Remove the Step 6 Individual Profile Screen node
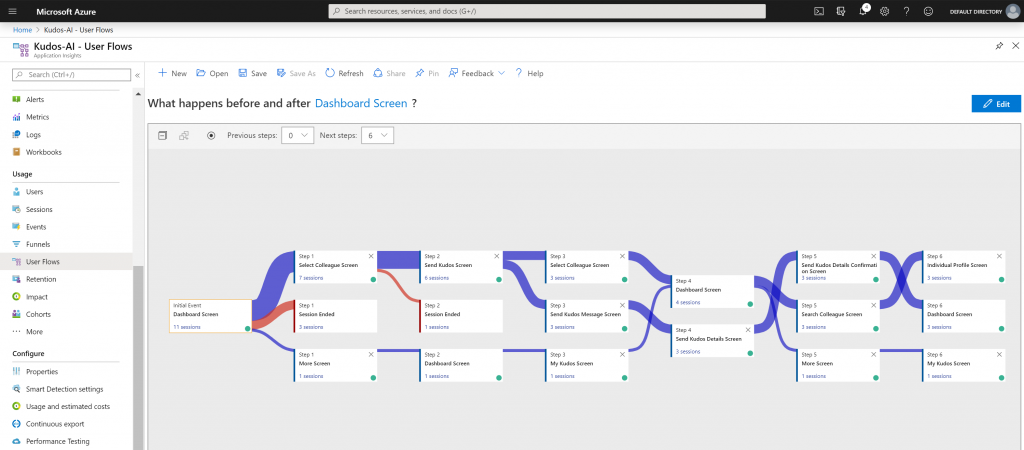The height and width of the screenshot is (450, 1024). click(999, 256)
